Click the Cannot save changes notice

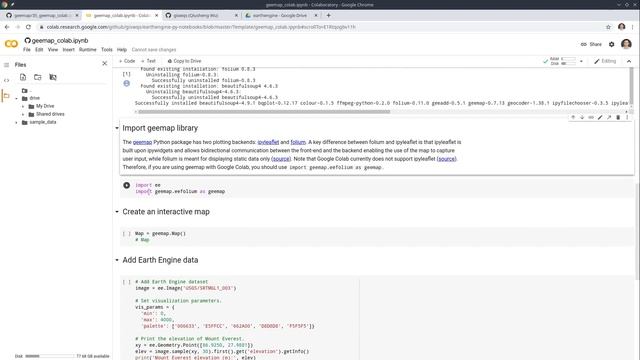click(154, 49)
